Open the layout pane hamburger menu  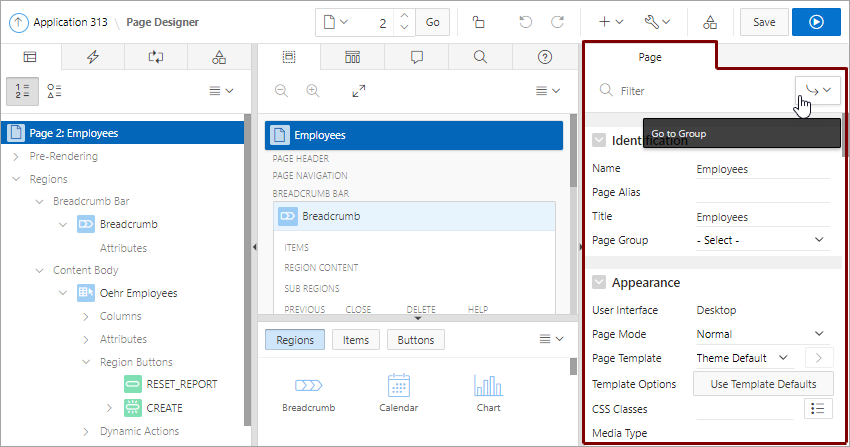548,91
